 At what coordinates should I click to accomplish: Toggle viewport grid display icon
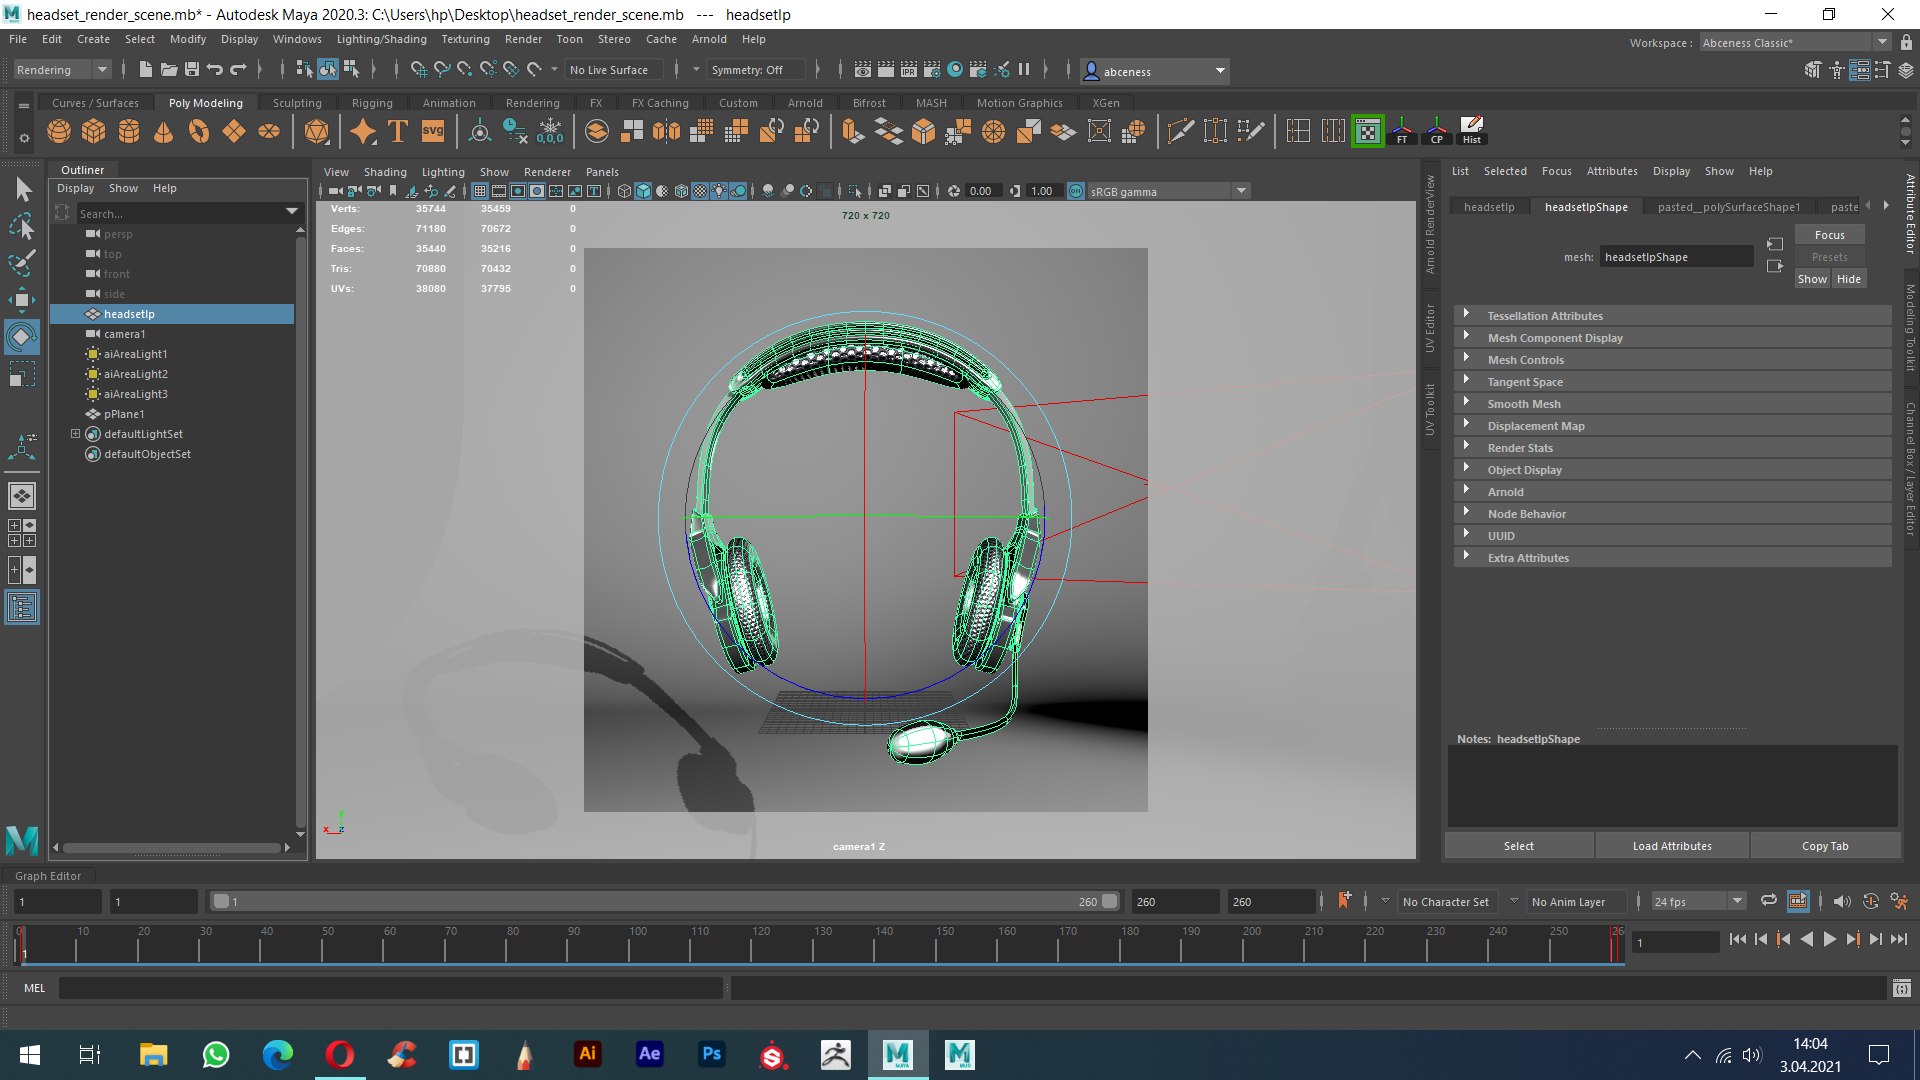coord(480,191)
